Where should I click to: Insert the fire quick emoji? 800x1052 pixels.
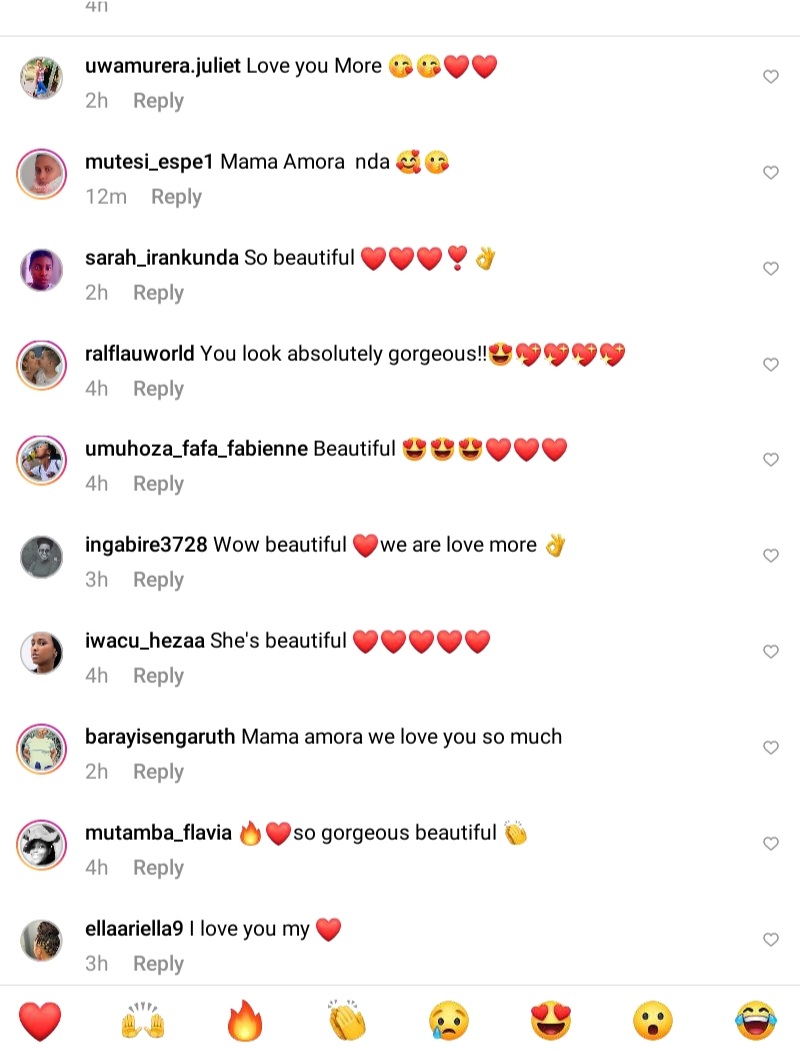point(245,1020)
